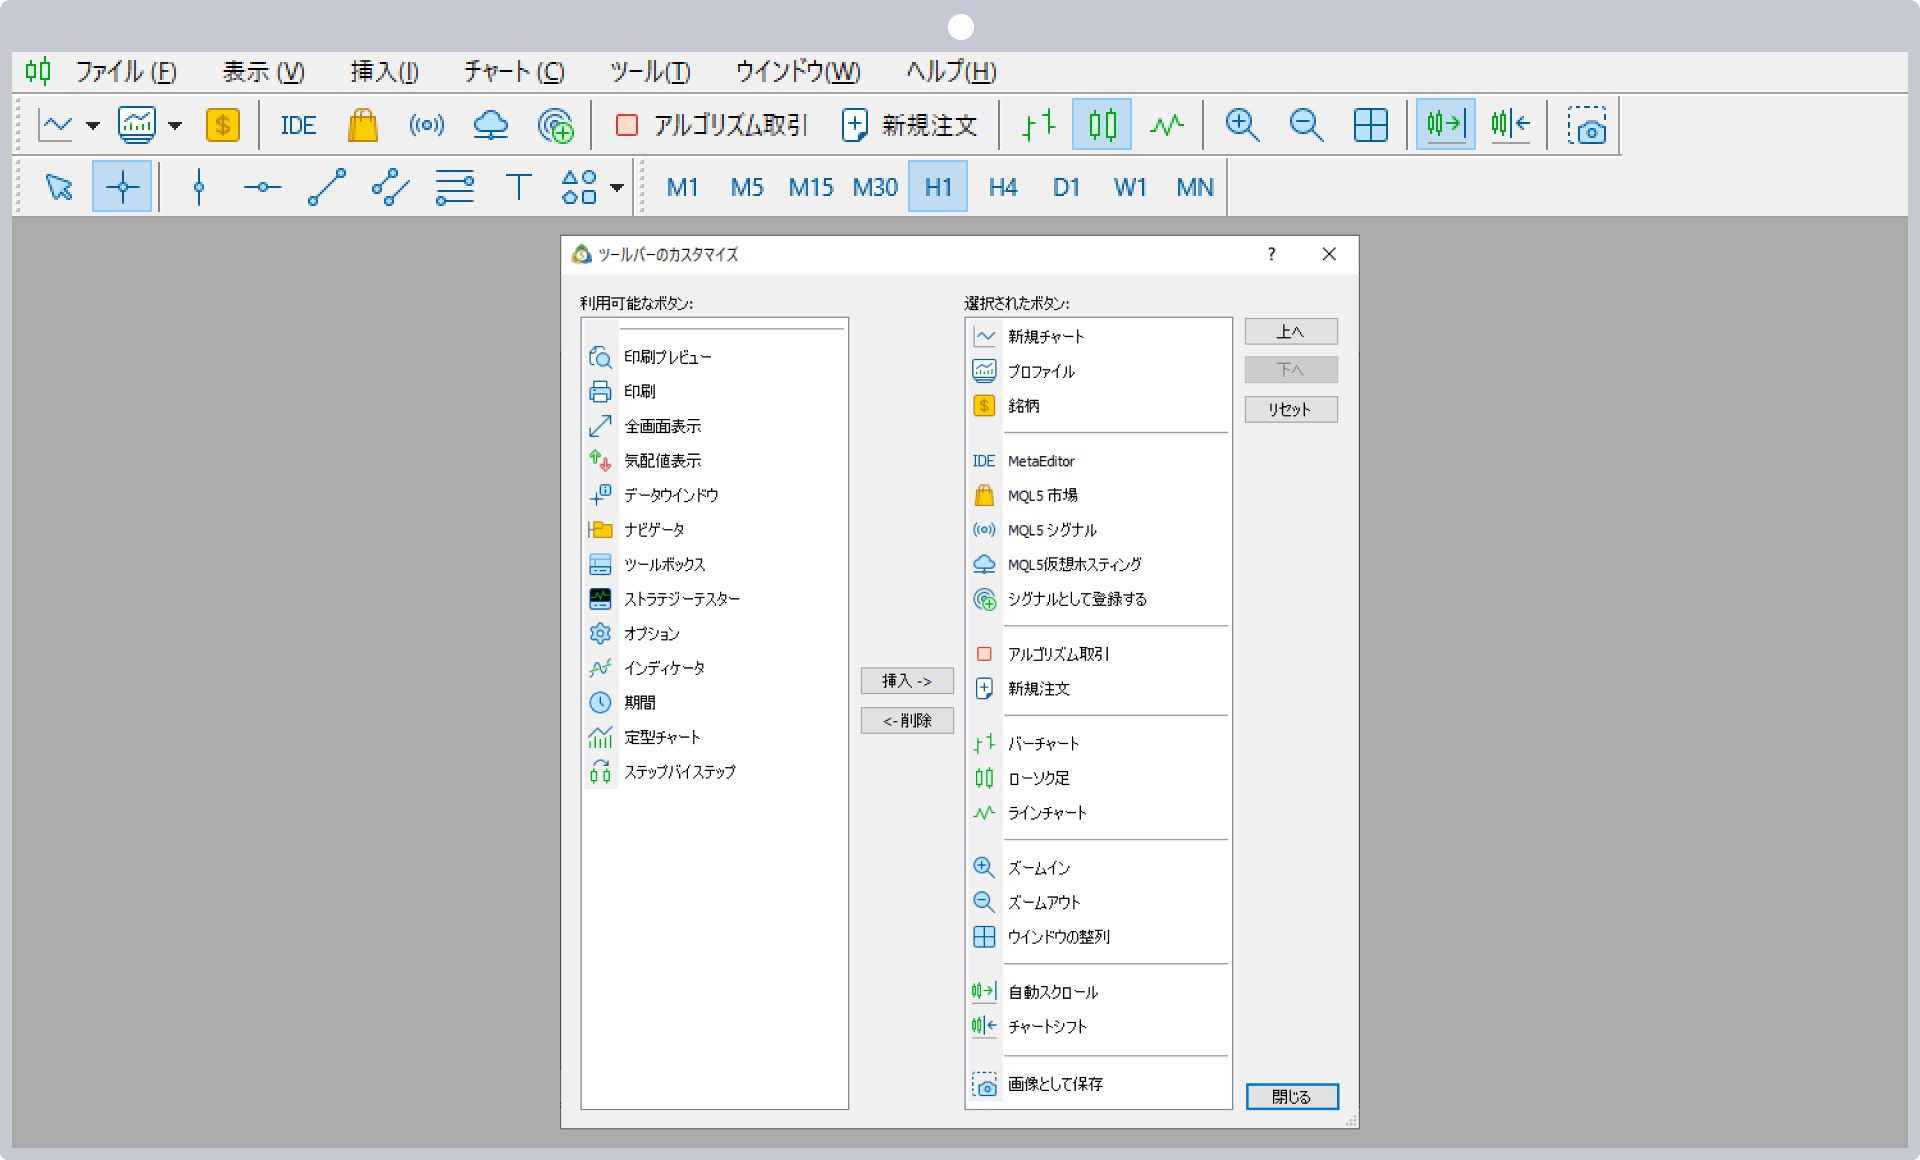Select the H4 timeframe
This screenshot has height=1160, width=1920.
1002,187
